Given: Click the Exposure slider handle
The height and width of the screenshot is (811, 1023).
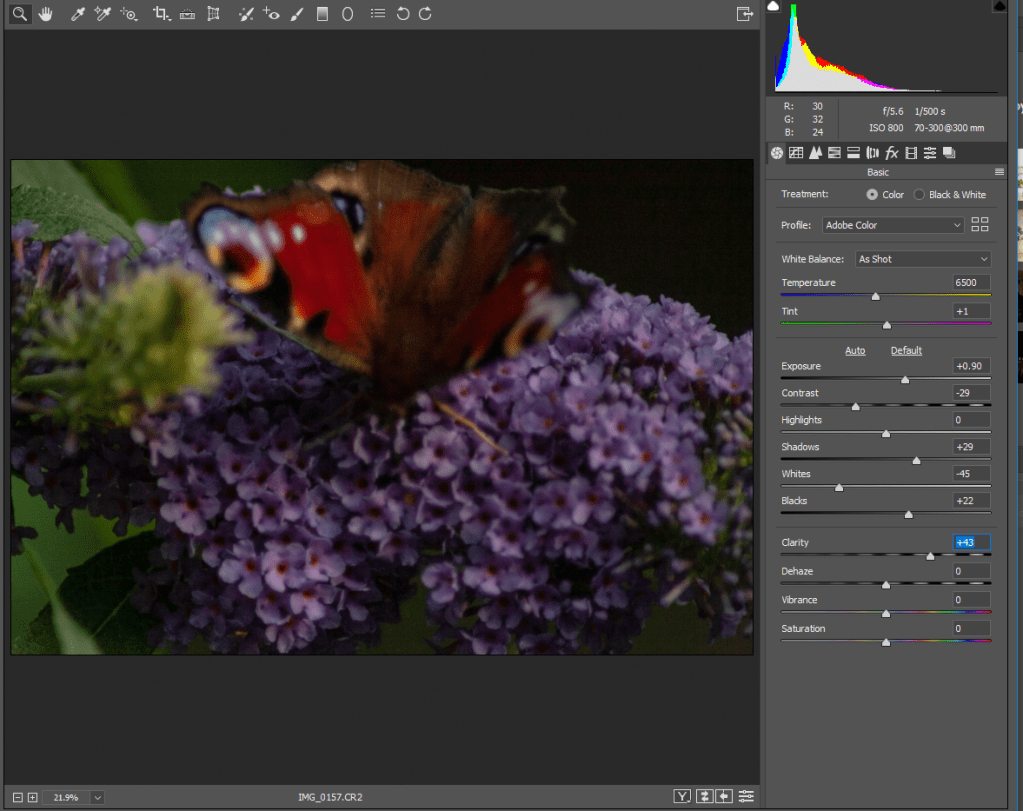Looking at the screenshot, I should tap(905, 380).
